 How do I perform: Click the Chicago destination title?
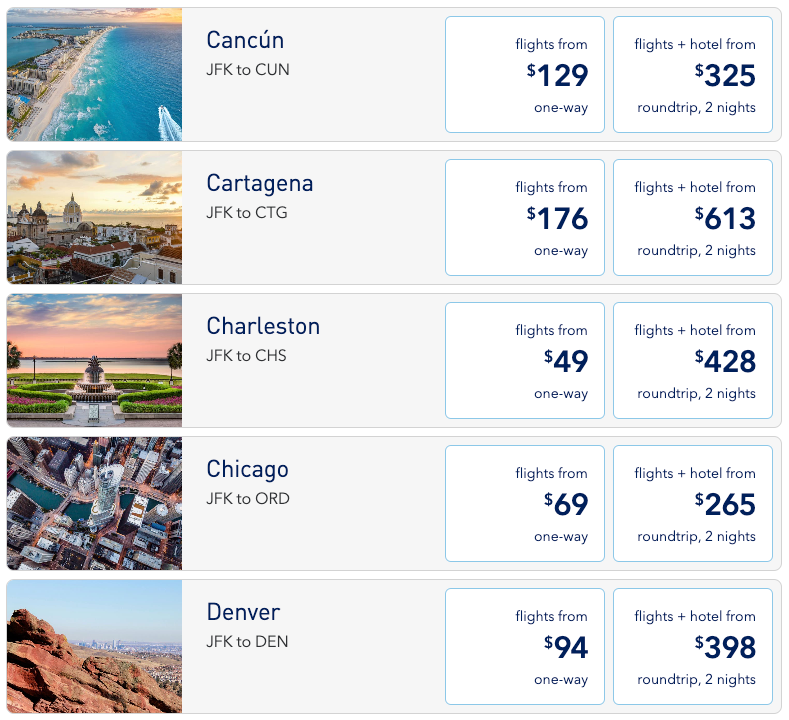click(248, 469)
